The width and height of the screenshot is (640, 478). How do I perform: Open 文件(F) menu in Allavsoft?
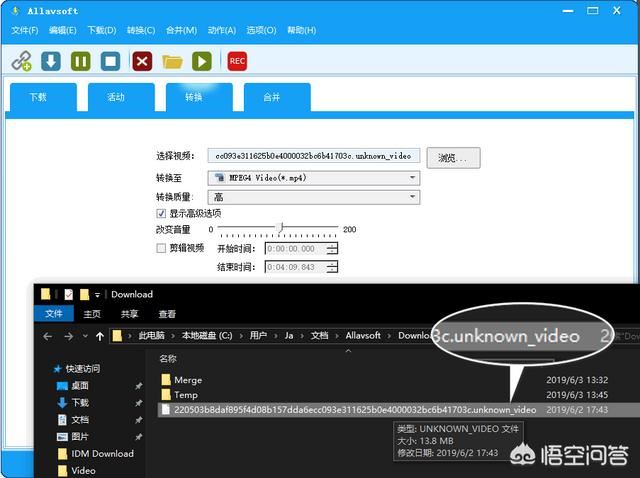pyautogui.click(x=24, y=30)
